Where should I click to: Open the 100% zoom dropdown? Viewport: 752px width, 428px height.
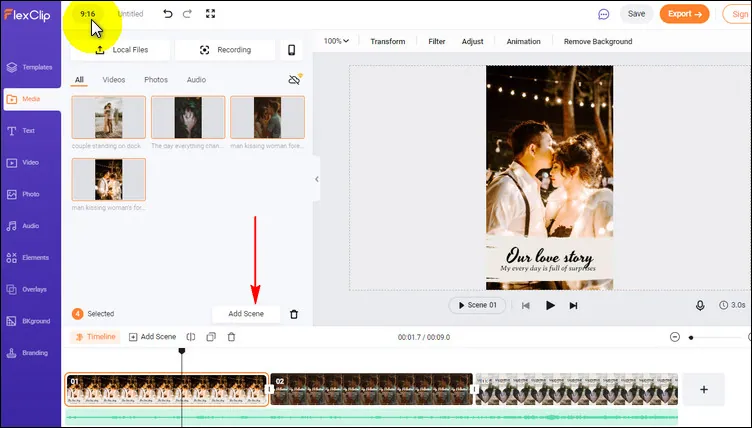(x=336, y=41)
